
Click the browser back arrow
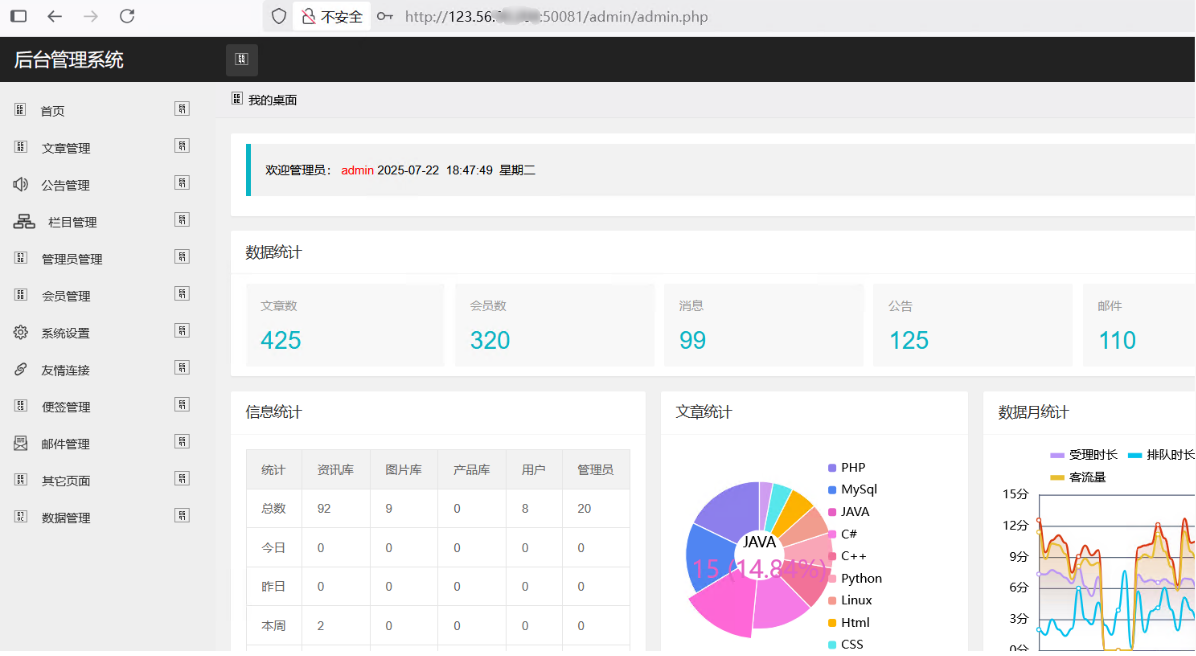55,16
